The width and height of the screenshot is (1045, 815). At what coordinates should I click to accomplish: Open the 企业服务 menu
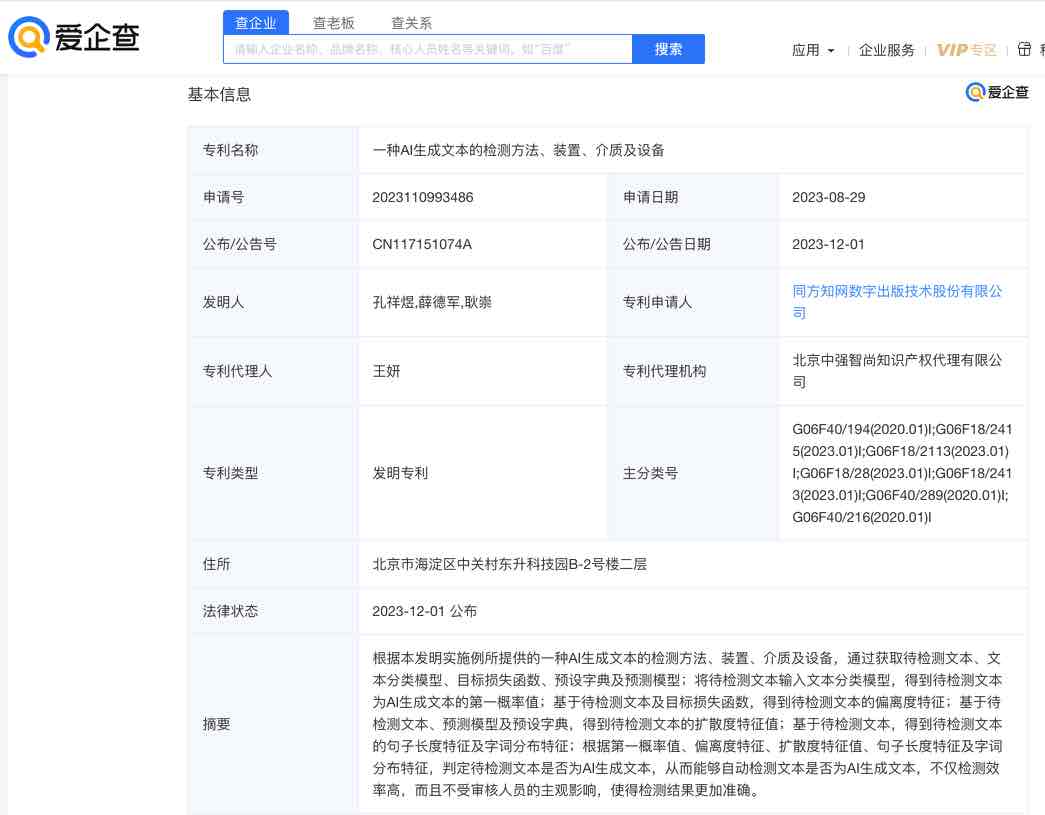point(886,50)
